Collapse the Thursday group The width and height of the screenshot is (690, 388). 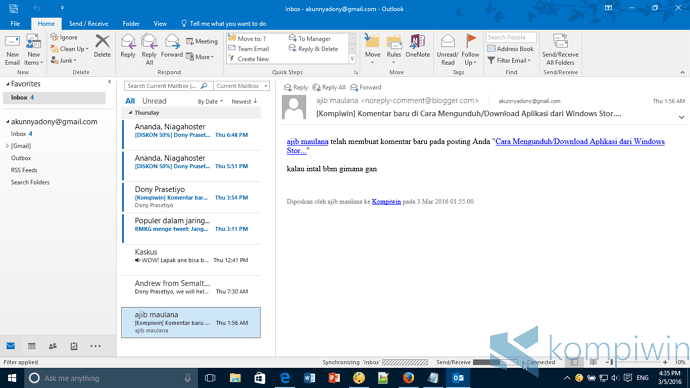pos(130,113)
